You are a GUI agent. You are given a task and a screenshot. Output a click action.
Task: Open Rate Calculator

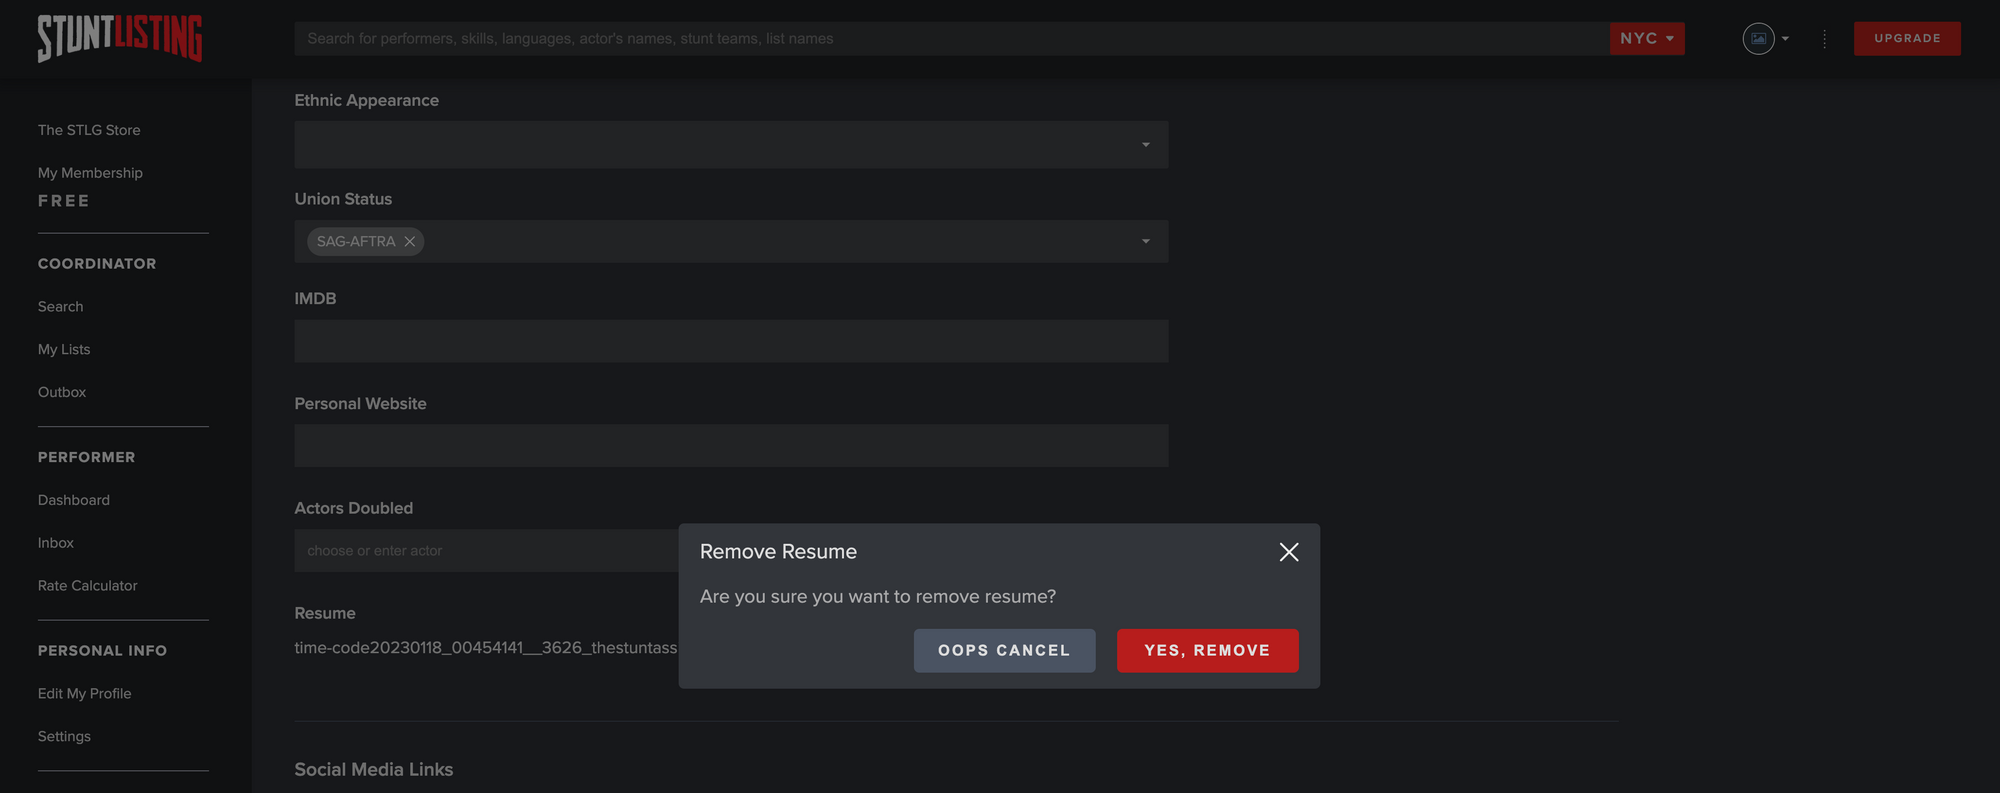tap(88, 586)
